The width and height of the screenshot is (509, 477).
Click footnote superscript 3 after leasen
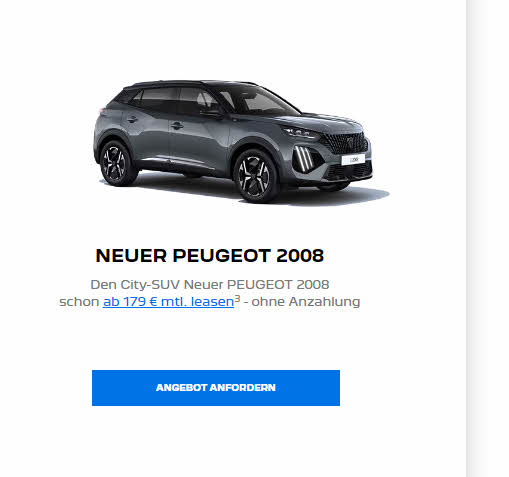[x=237, y=299]
